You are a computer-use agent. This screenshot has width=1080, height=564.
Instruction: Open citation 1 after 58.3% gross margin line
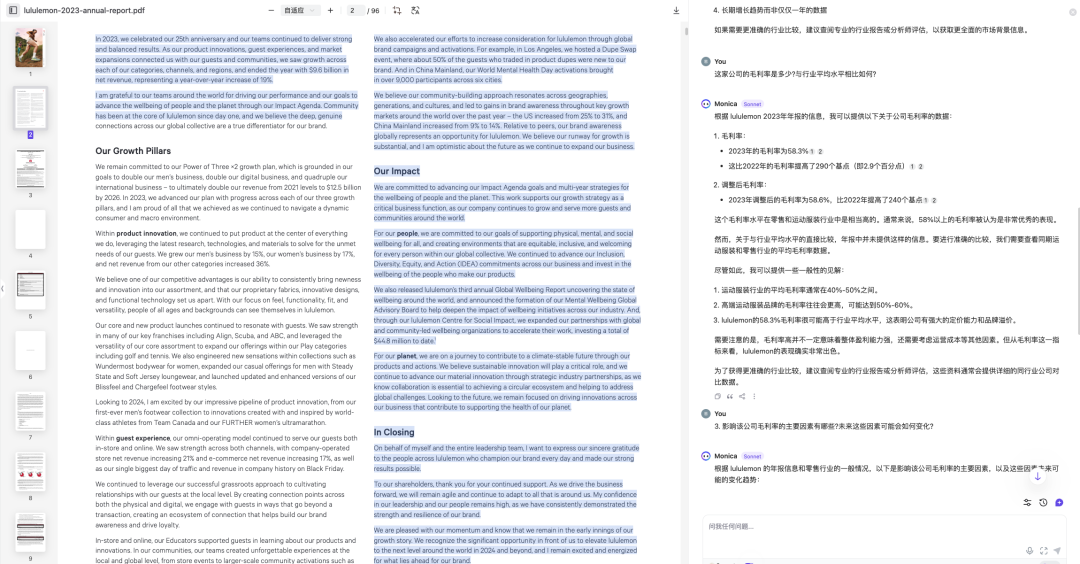pyautogui.click(x=812, y=152)
